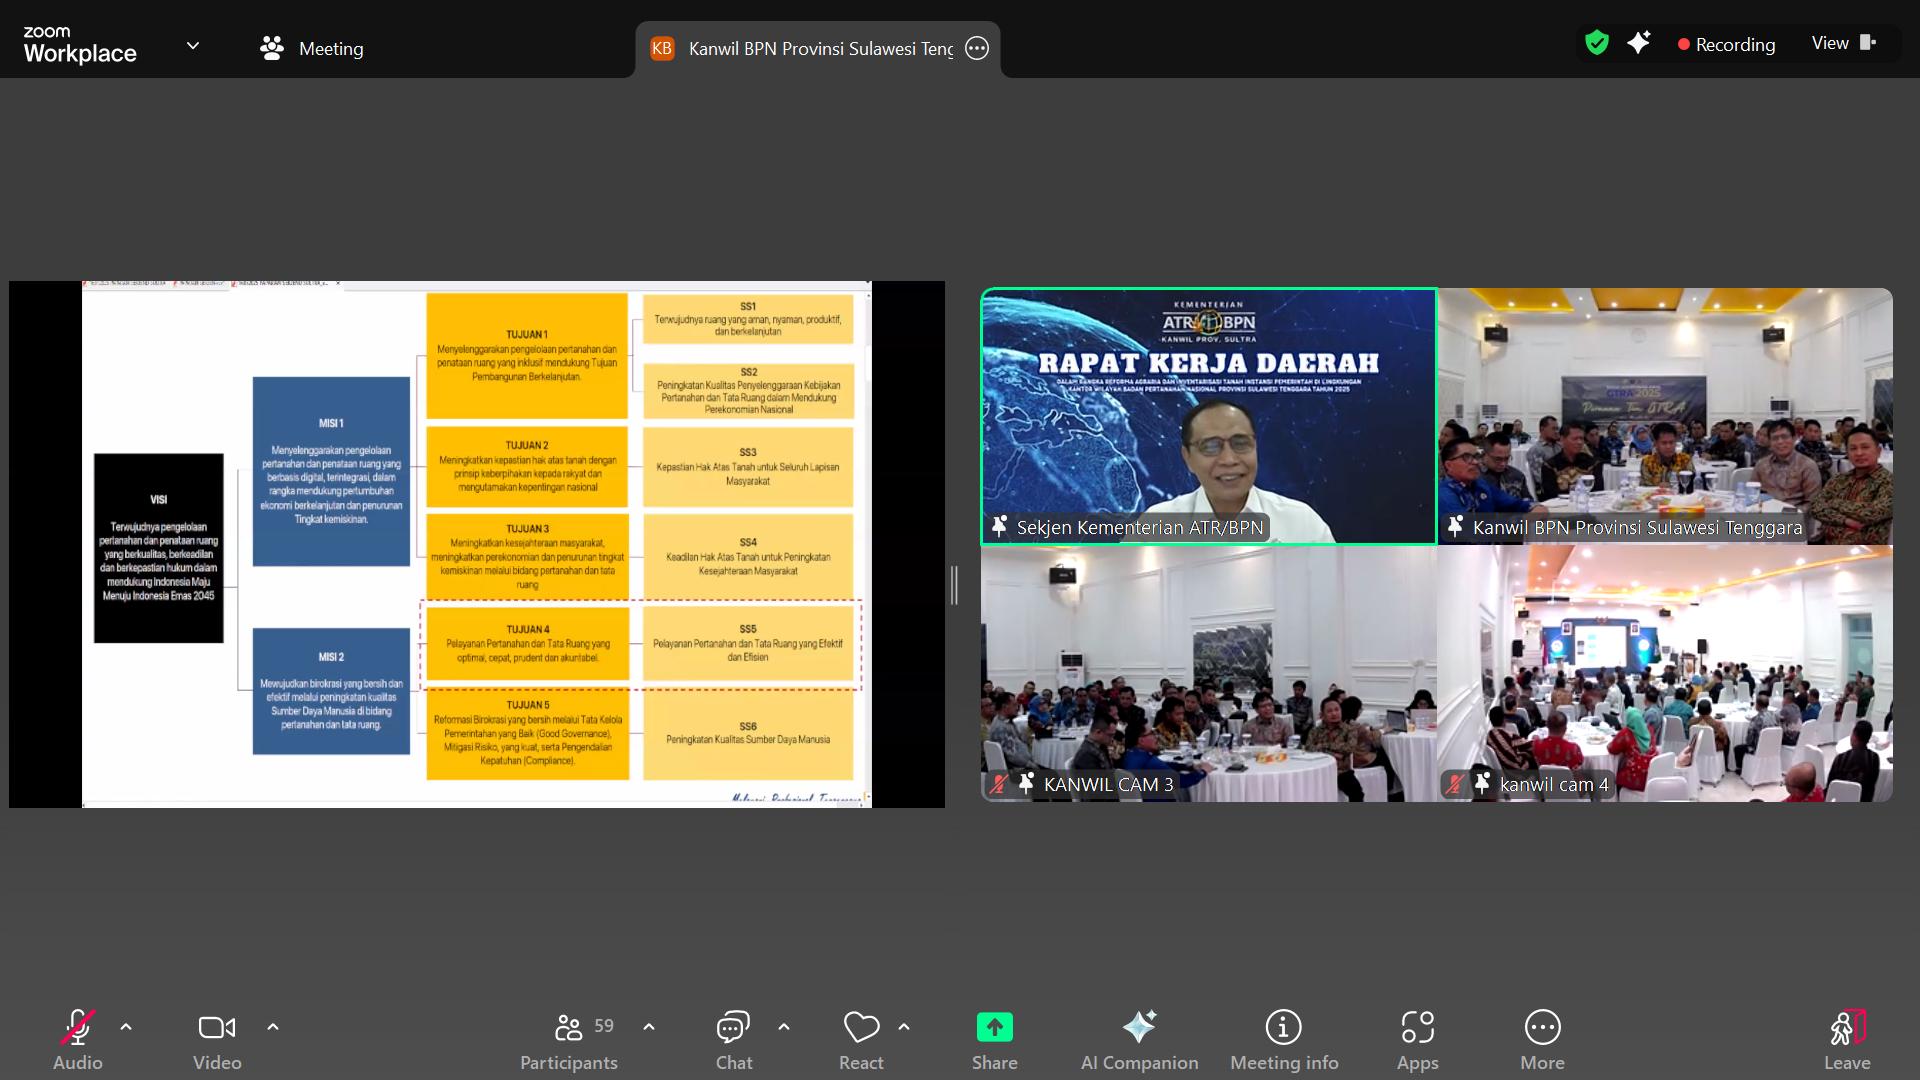
Task: Open Kanwil BPN tab options menu
Action: click(977, 48)
